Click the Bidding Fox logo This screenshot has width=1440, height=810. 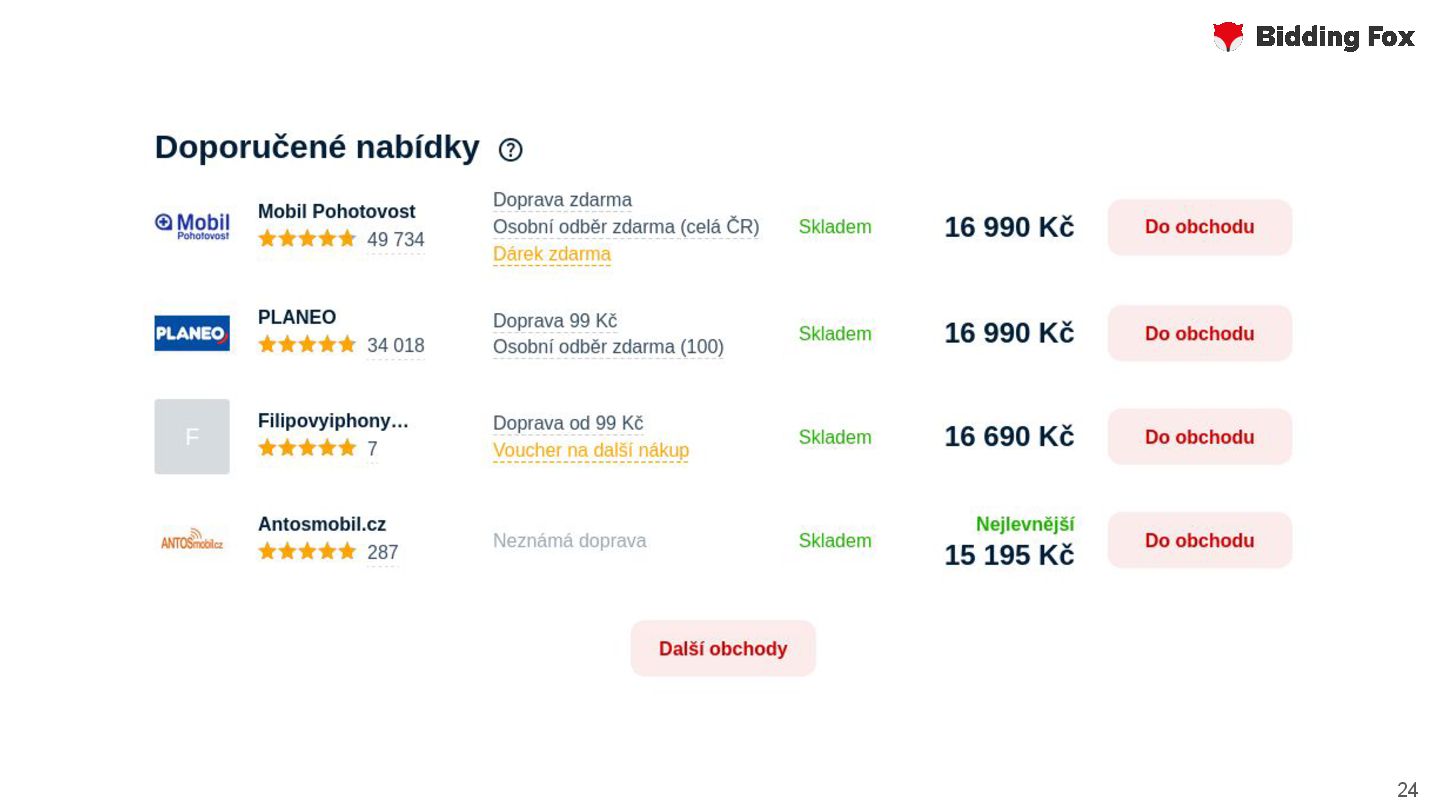click(1313, 37)
